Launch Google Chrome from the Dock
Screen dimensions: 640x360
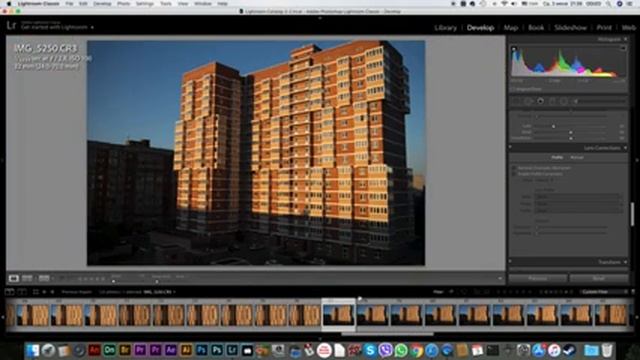416,350
